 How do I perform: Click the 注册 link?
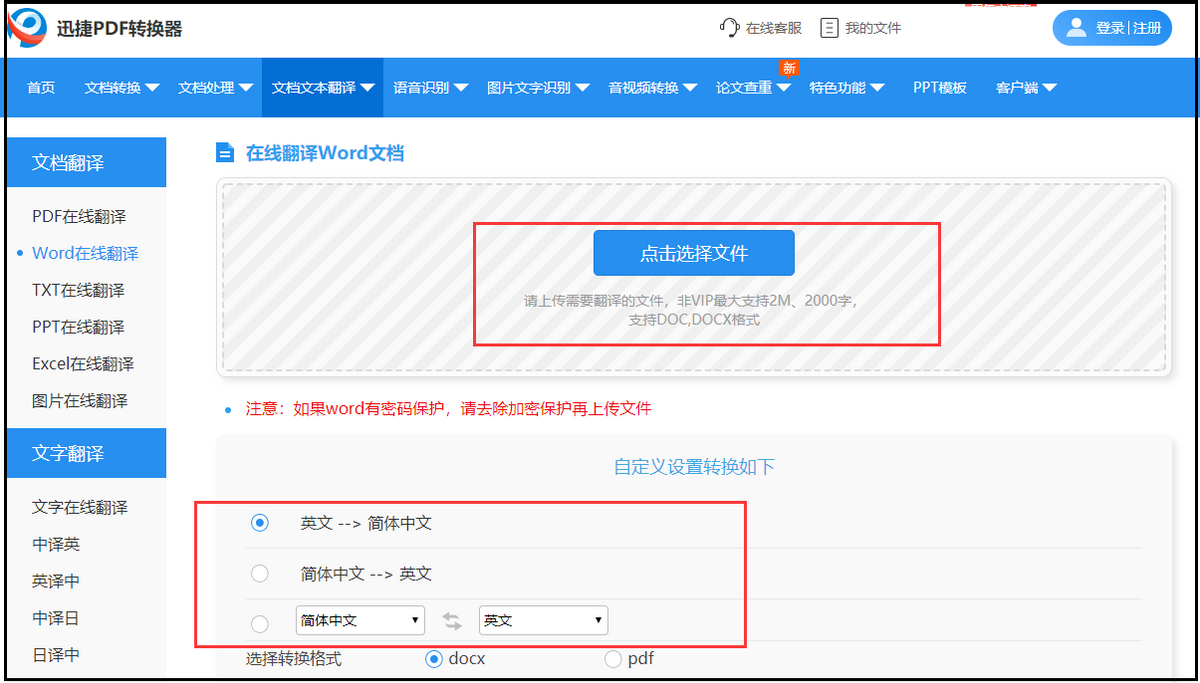1147,28
